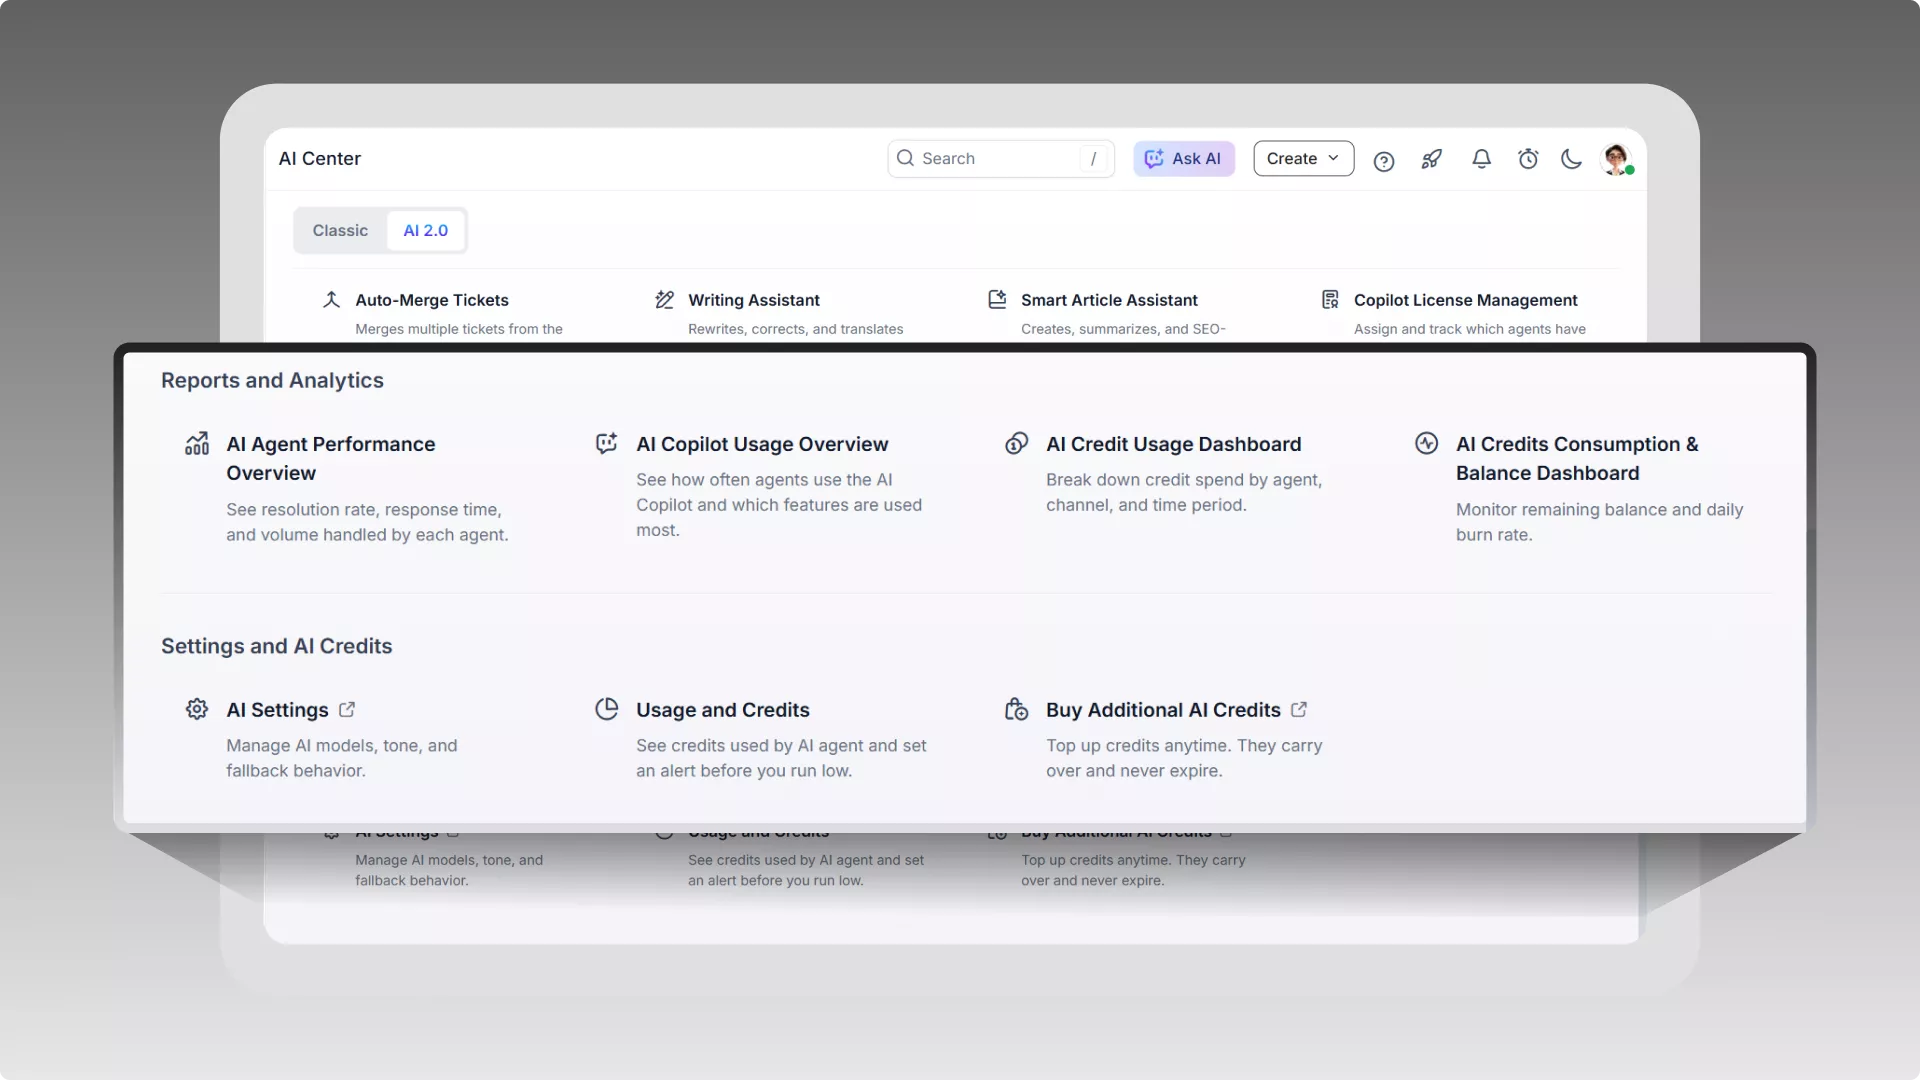Click the AI Agent Performance chart icon
The image size is (1920, 1080).
197,443
